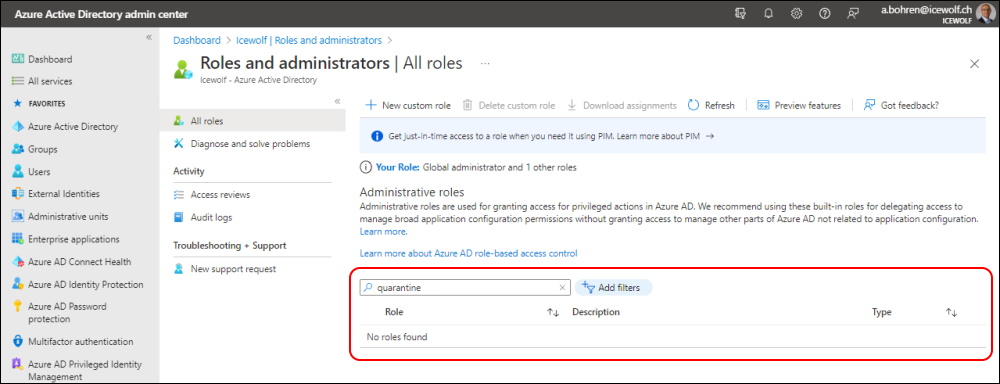
Task: Click the role search box containing quarantine
Action: tap(465, 288)
